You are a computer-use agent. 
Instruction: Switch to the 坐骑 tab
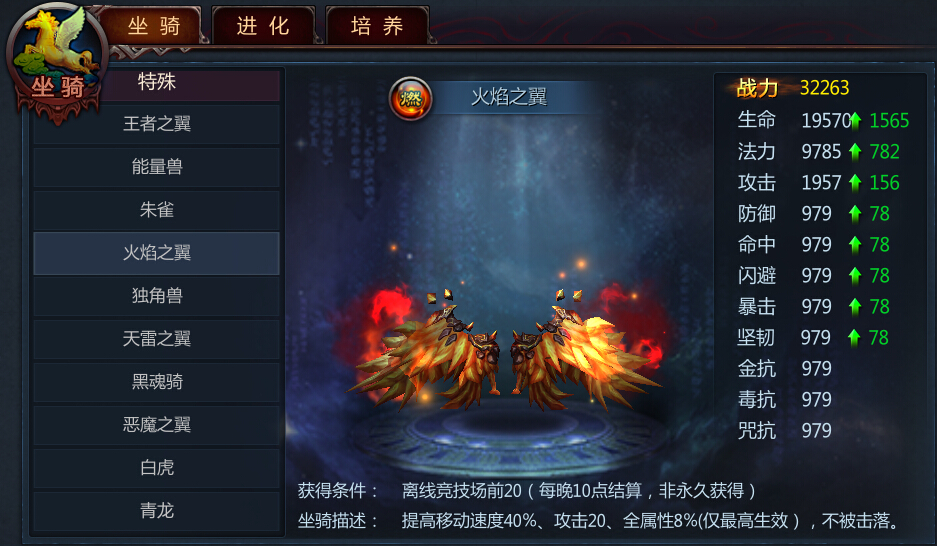154,26
